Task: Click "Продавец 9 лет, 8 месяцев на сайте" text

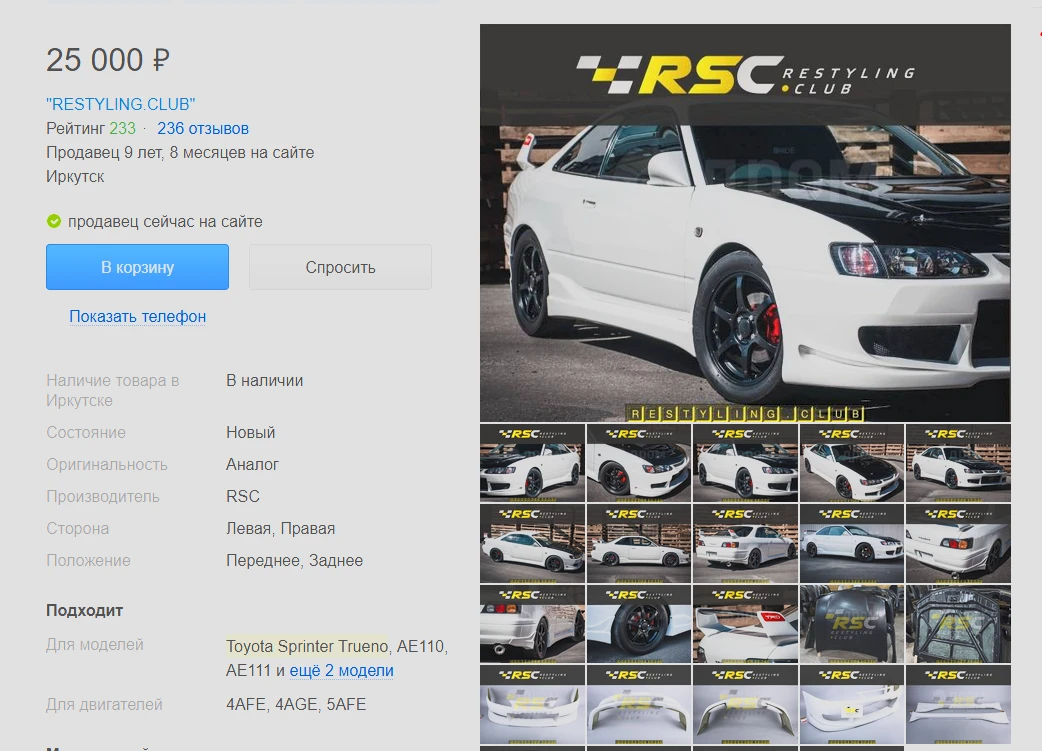Action: [180, 153]
